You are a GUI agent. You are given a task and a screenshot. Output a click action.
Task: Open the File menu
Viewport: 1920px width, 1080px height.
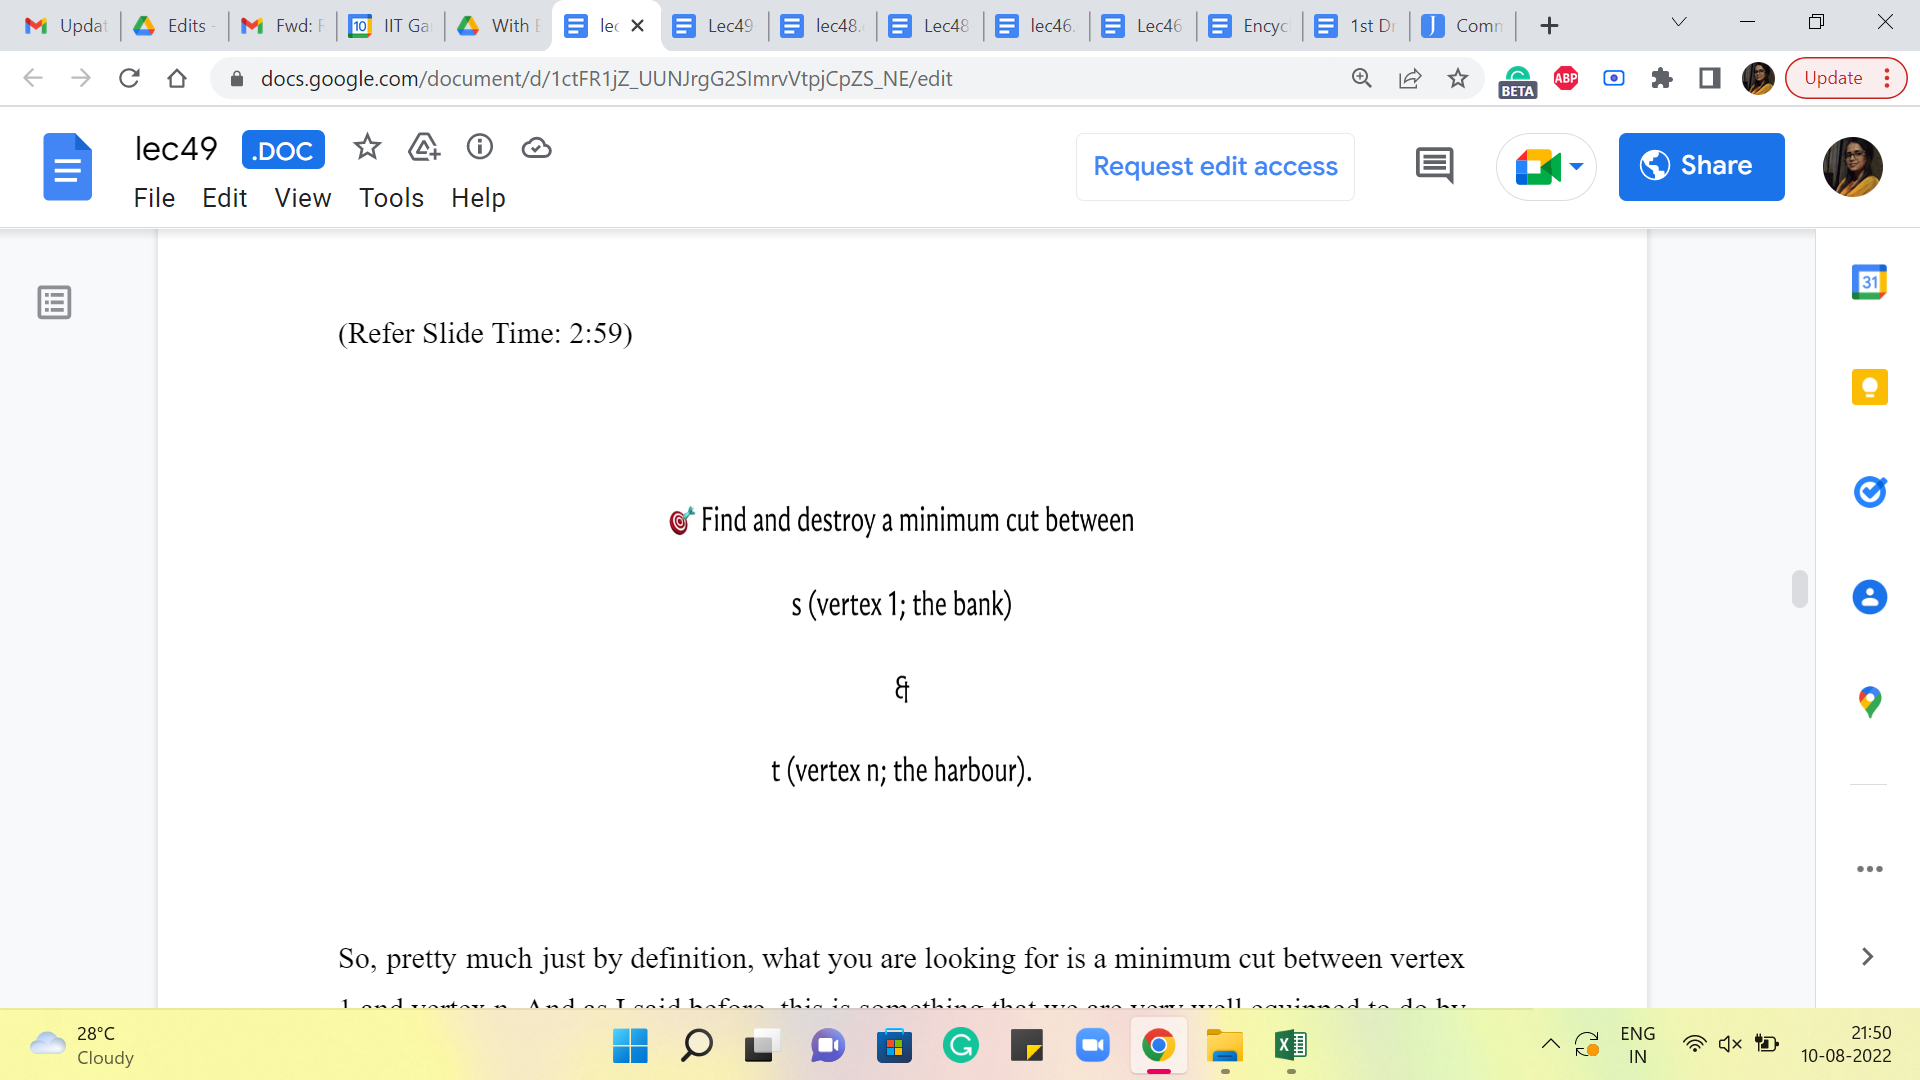[154, 198]
